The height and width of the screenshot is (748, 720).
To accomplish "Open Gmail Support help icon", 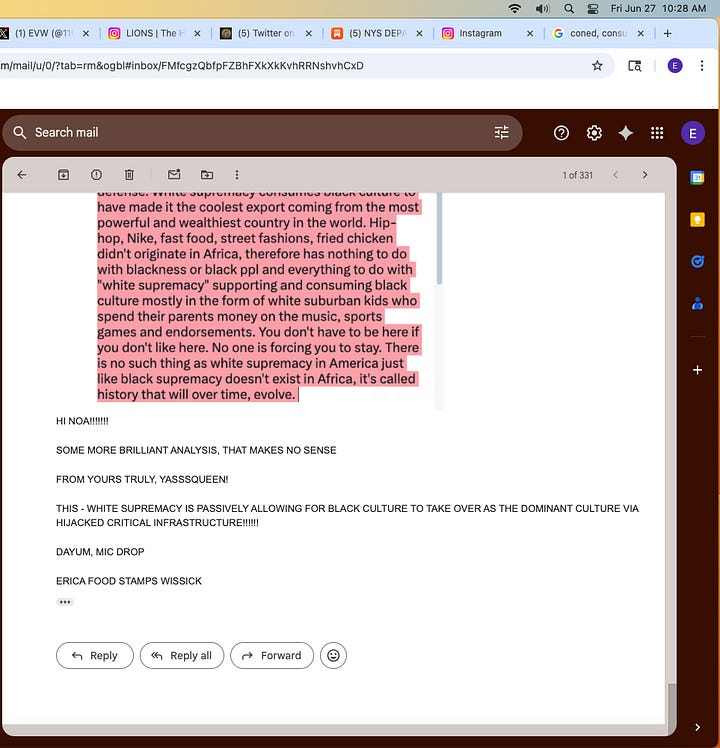I will point(561,133).
